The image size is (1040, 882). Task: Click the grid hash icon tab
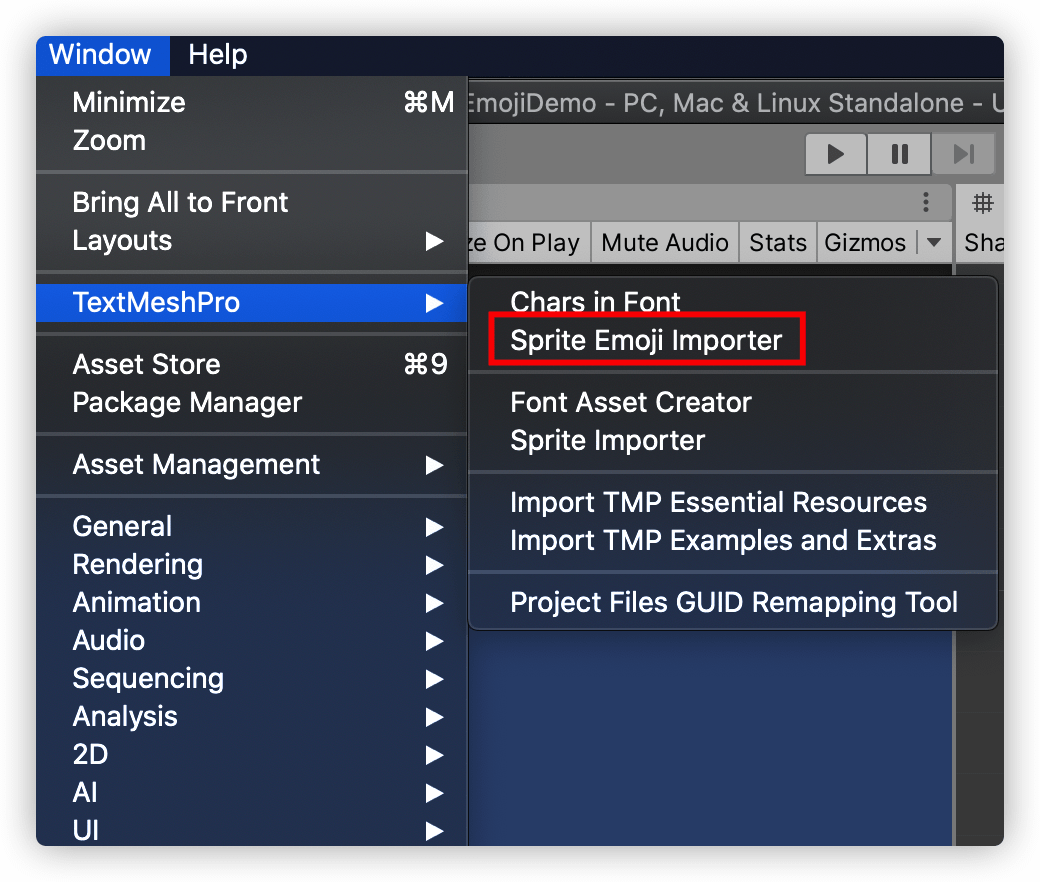pos(982,202)
